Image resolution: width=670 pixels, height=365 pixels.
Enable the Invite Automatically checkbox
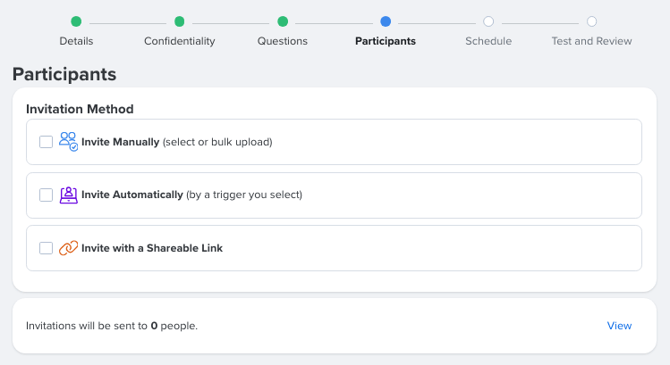[x=46, y=195]
